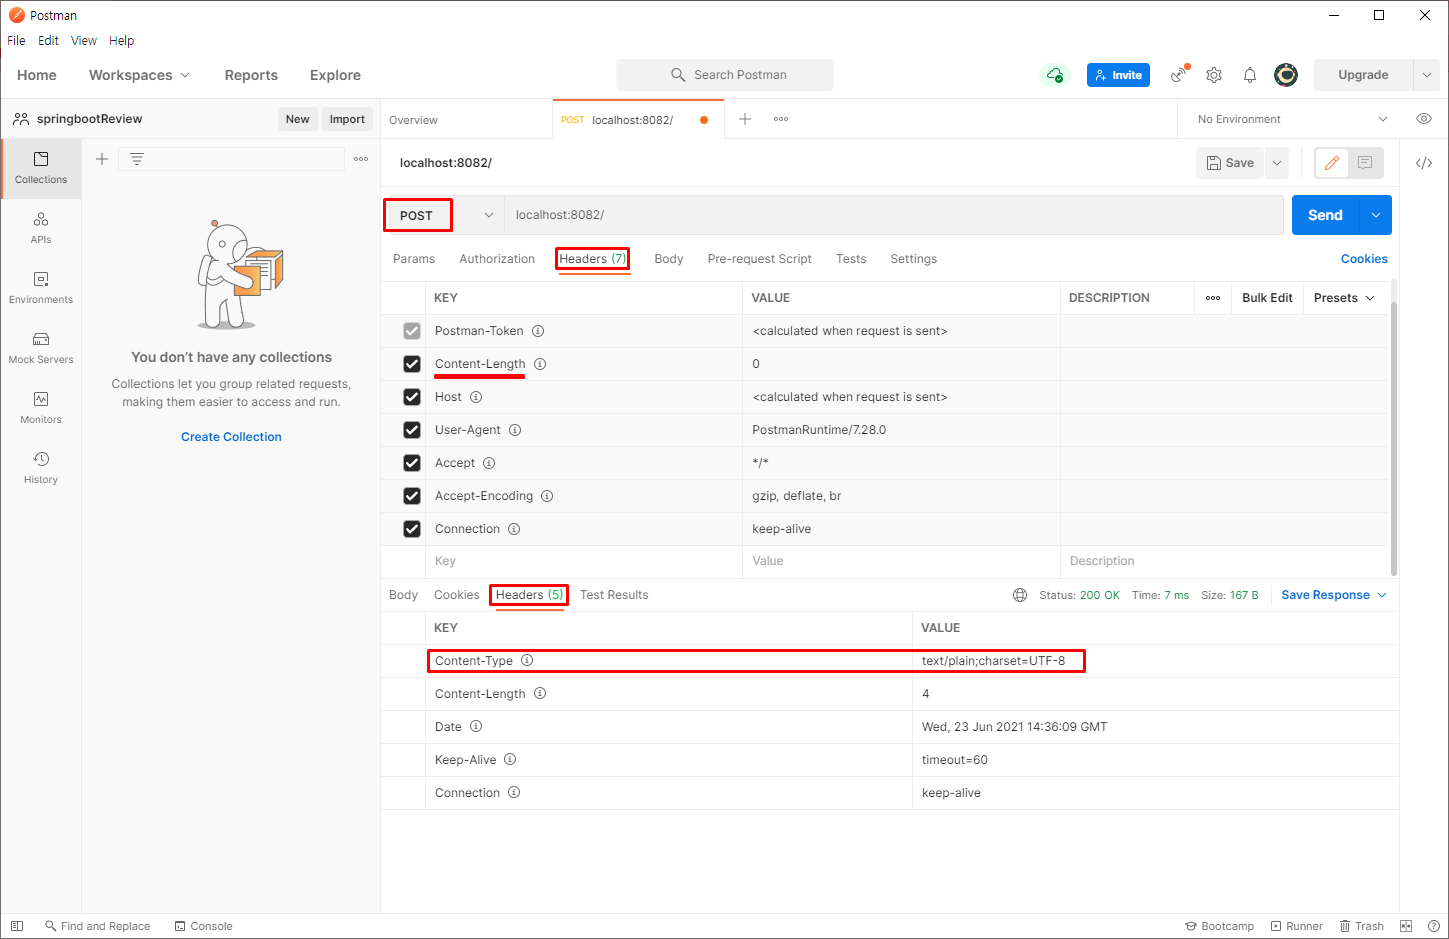This screenshot has width=1449, height=939.
Task: Open the notifications bell
Action: 1250,75
